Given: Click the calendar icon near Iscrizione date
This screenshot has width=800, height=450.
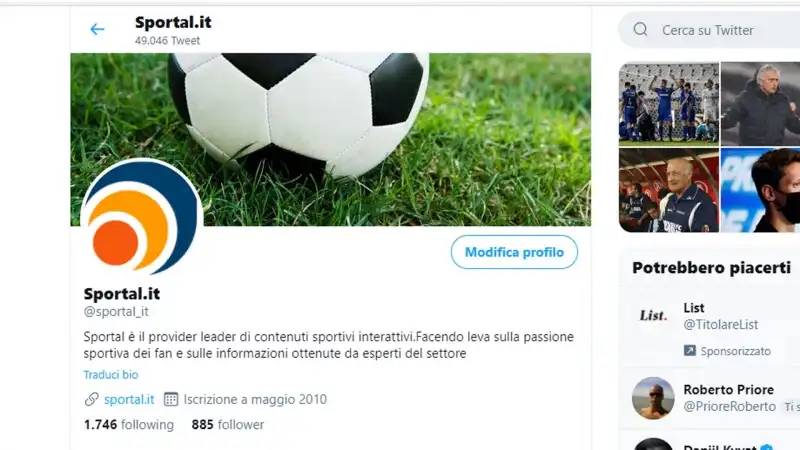Looking at the screenshot, I should (171, 399).
